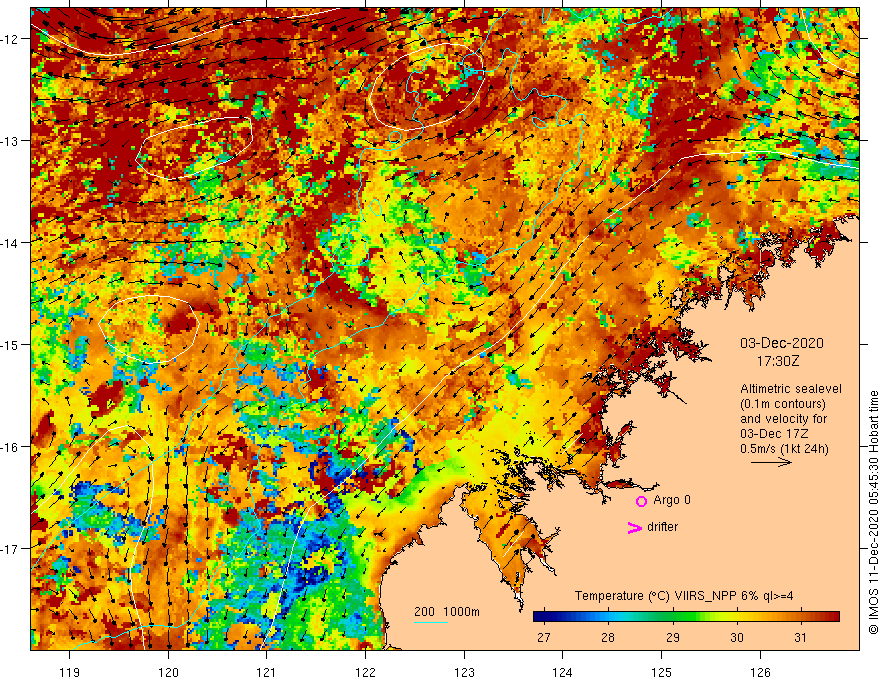
Task: Click the '03-Dec 17Z' legend line
Action: [x=772, y=434]
